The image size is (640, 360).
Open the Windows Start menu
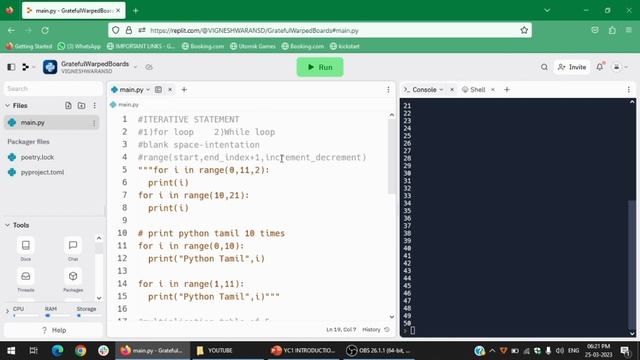pyautogui.click(x=11, y=351)
